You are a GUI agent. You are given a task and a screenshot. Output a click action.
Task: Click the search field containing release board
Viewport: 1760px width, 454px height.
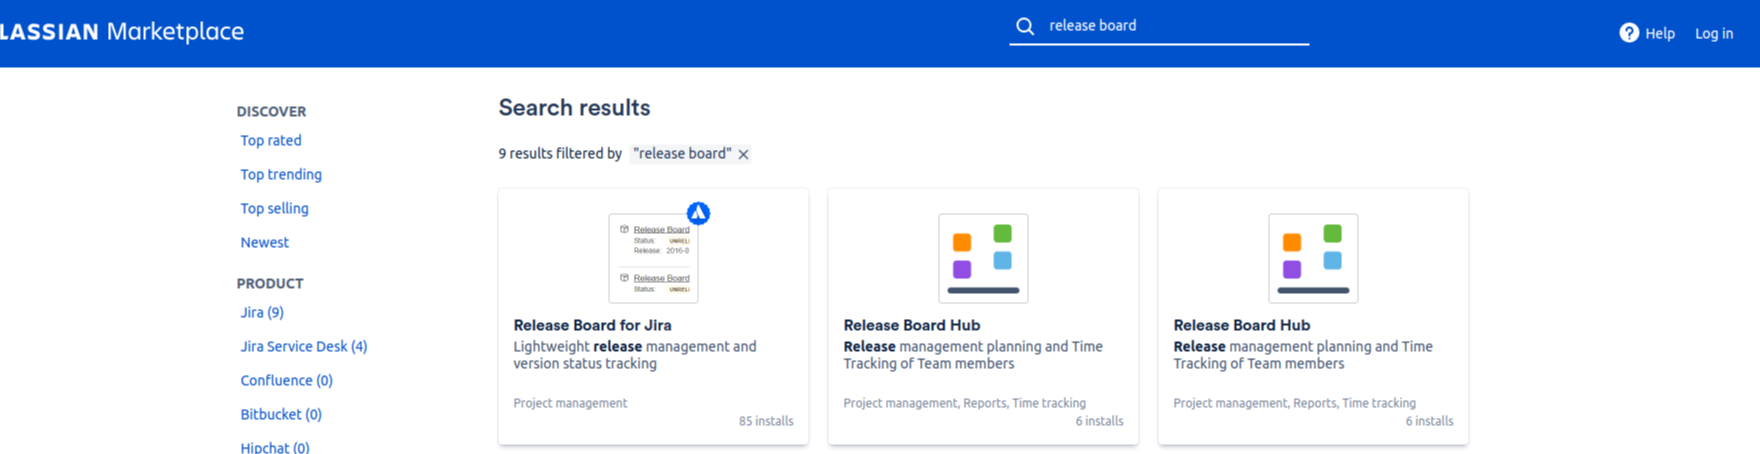[x=1170, y=26]
